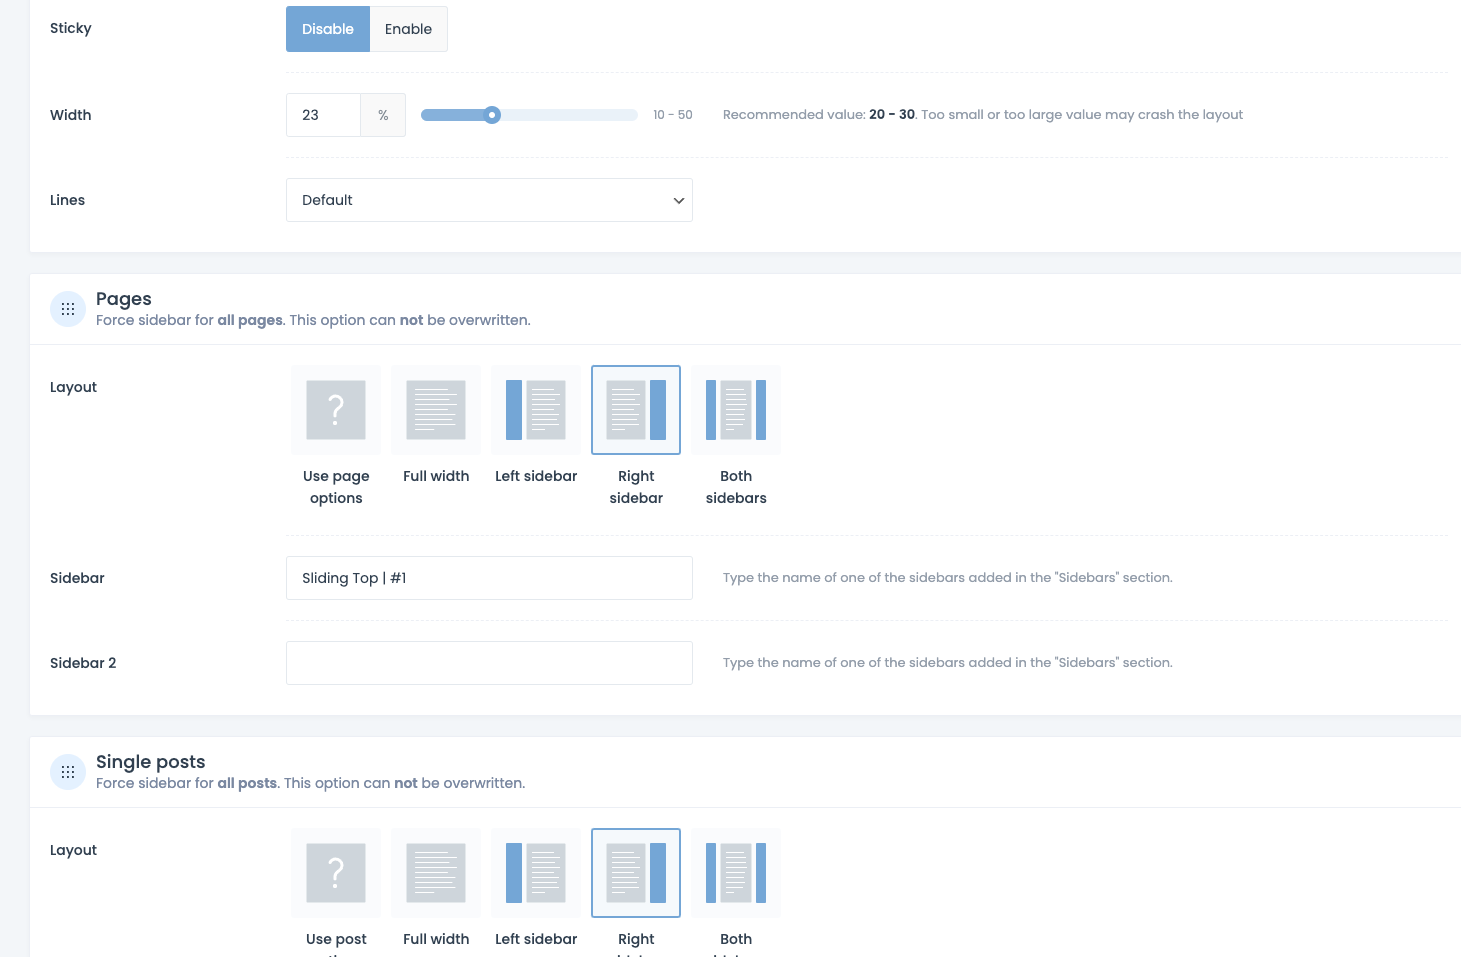The width and height of the screenshot is (1461, 957).
Task: Click the Sidebar 2 label
Action: (x=83, y=663)
